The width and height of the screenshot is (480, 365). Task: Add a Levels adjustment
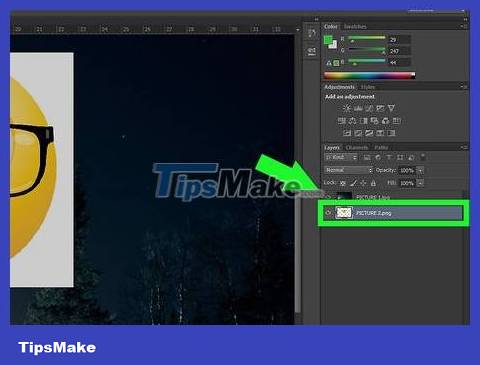pos(358,108)
